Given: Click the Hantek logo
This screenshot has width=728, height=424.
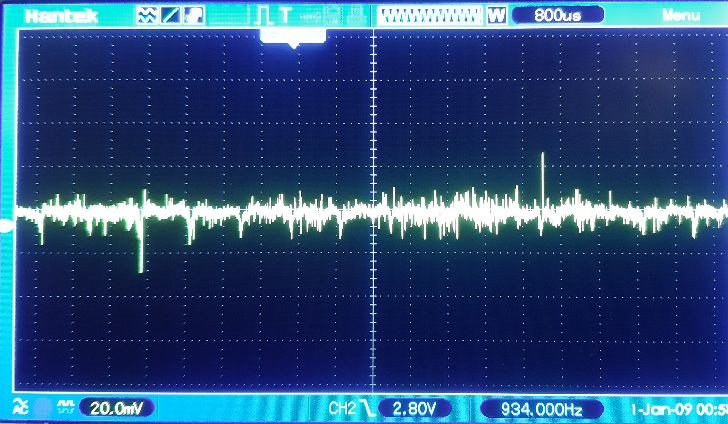Looking at the screenshot, I should (x=62, y=16).
